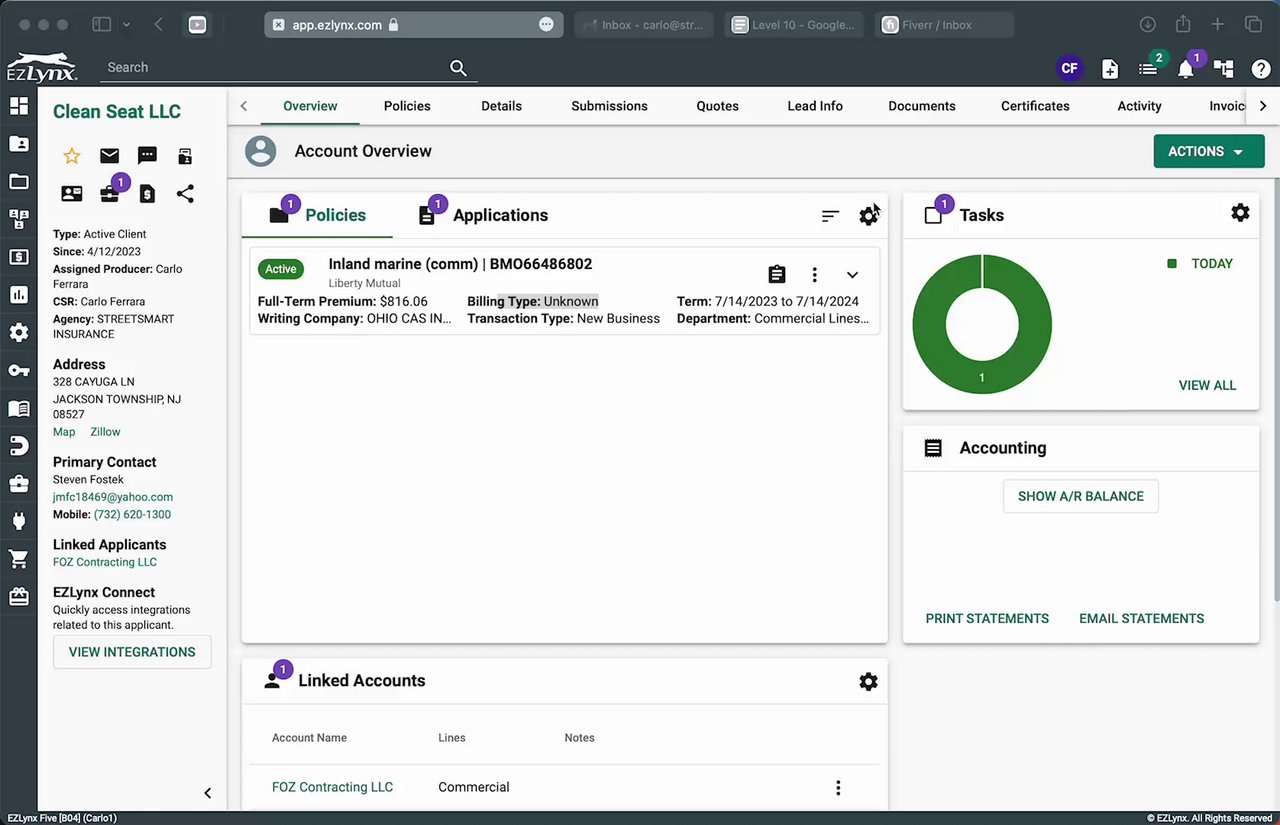Click the power plug icon in left sidebar
Viewport: 1280px width, 825px height.
point(19,521)
